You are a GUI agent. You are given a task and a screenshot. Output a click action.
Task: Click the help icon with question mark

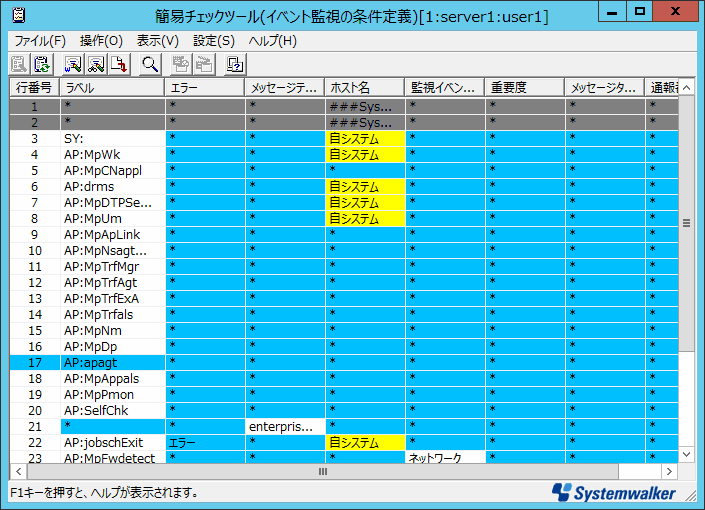[235, 65]
